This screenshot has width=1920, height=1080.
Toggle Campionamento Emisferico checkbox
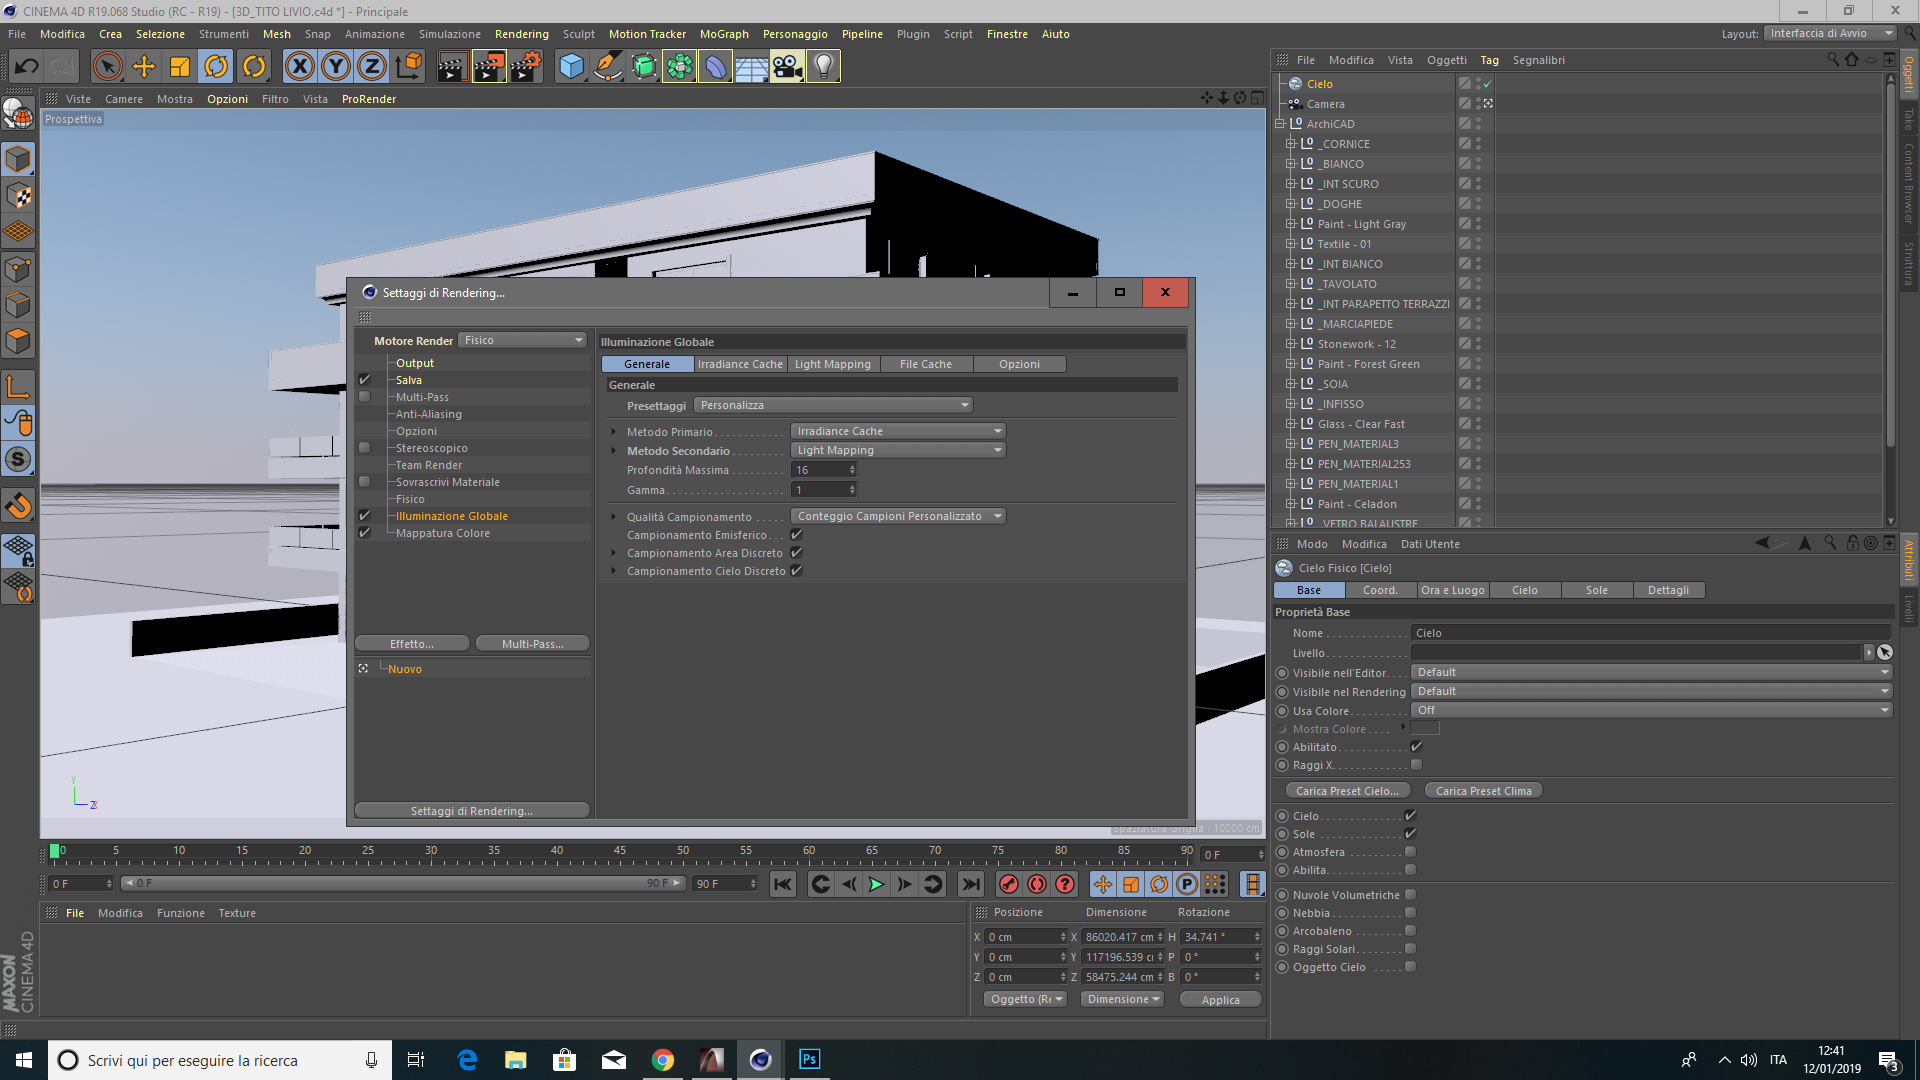click(x=796, y=533)
